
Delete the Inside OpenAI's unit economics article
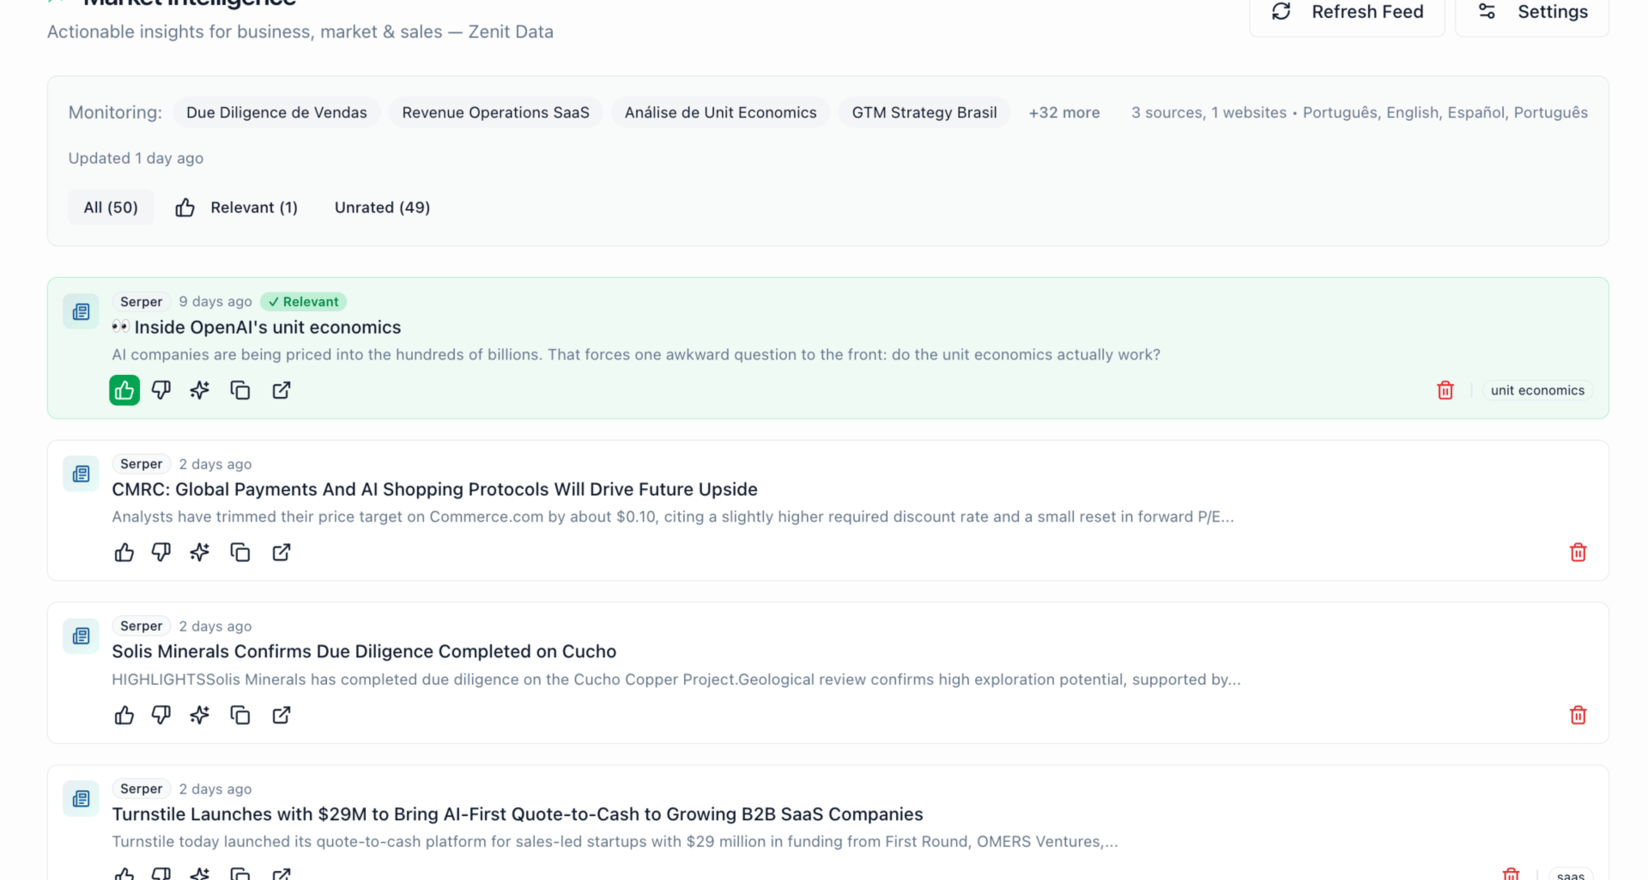(x=1445, y=390)
